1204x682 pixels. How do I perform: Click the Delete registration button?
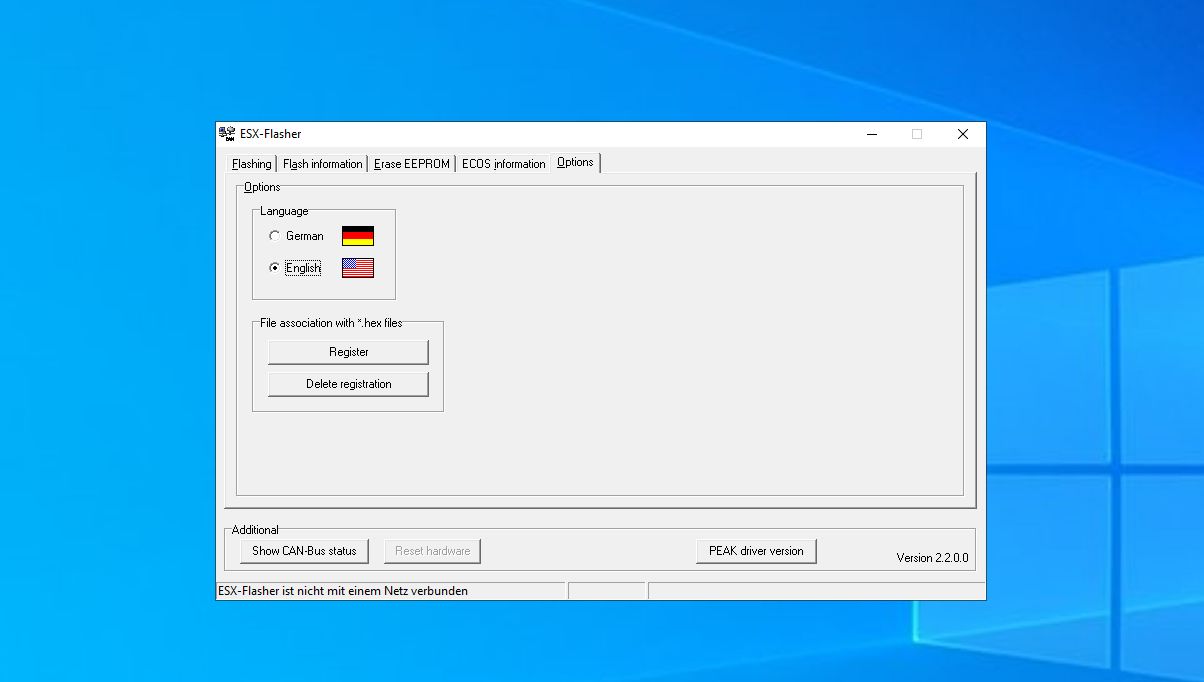coord(347,383)
